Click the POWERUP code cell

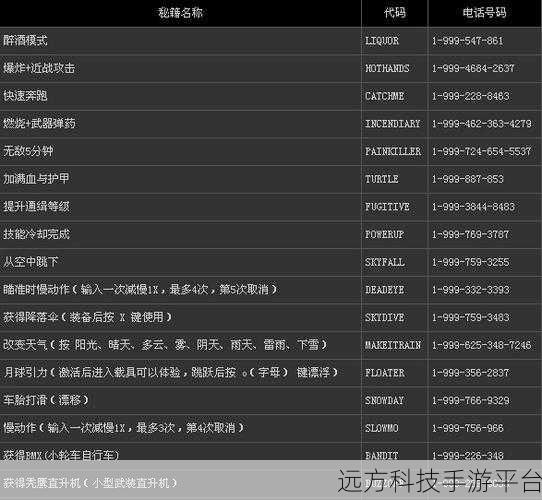pyautogui.click(x=384, y=234)
